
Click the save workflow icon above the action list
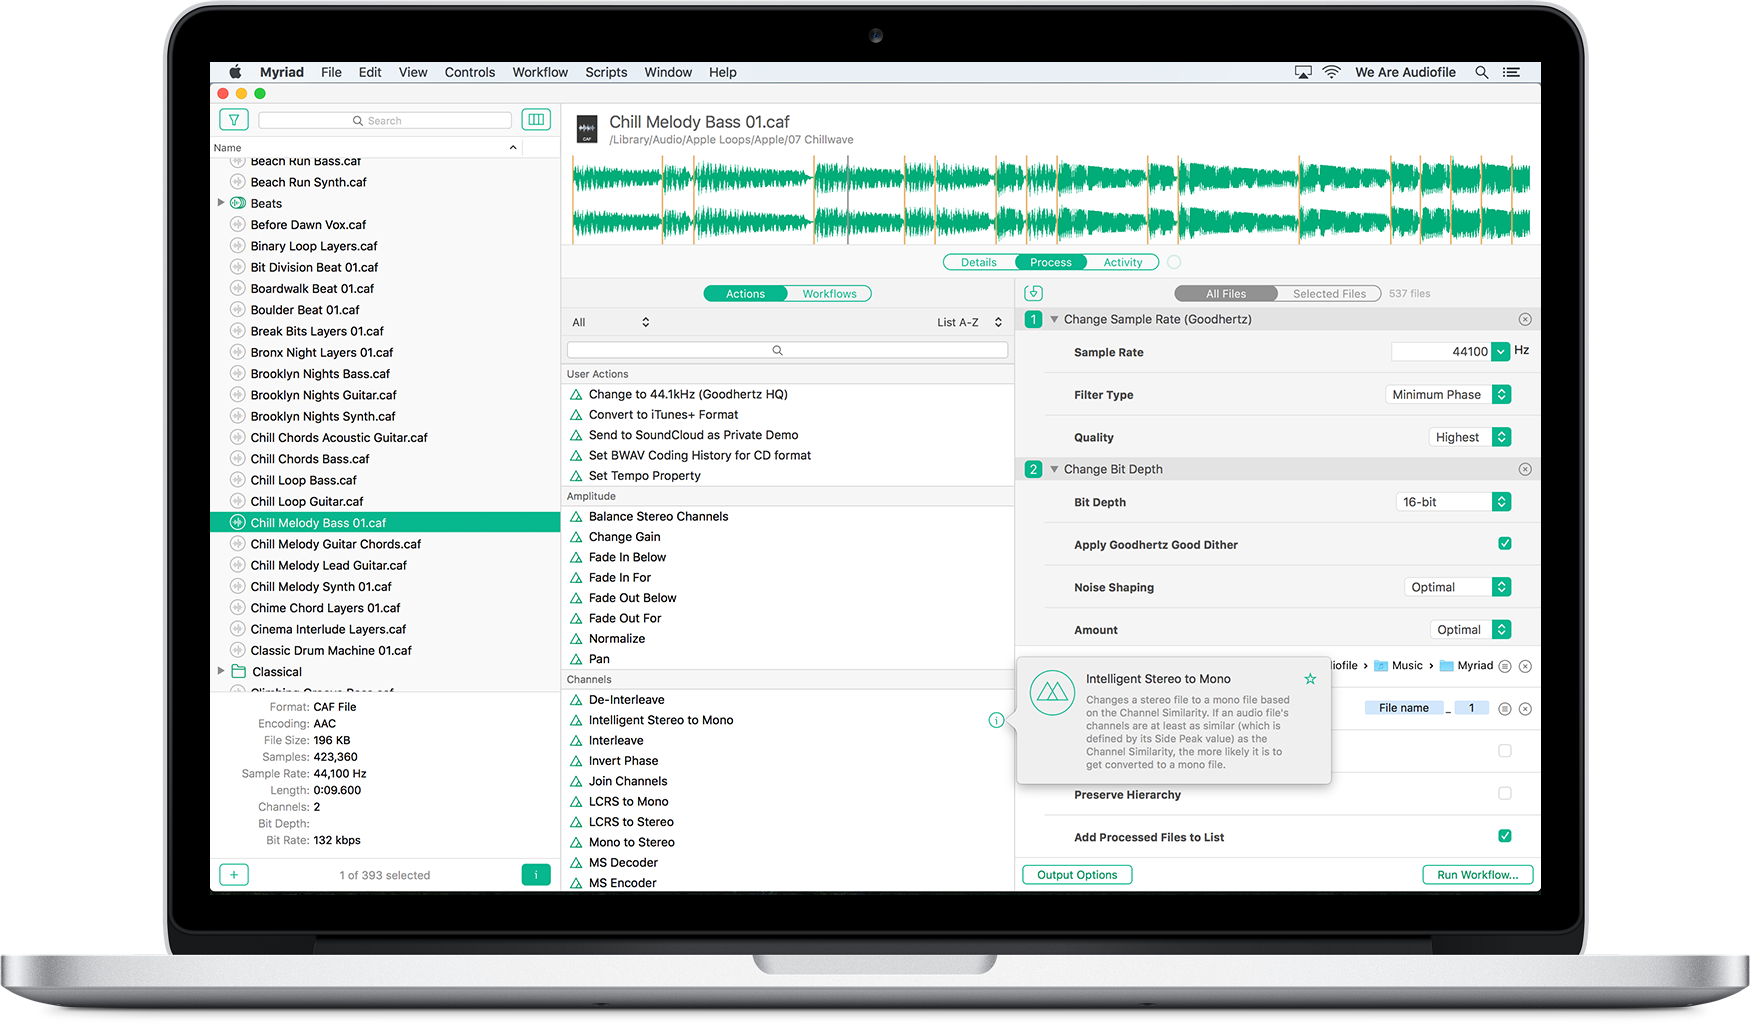click(x=1034, y=293)
